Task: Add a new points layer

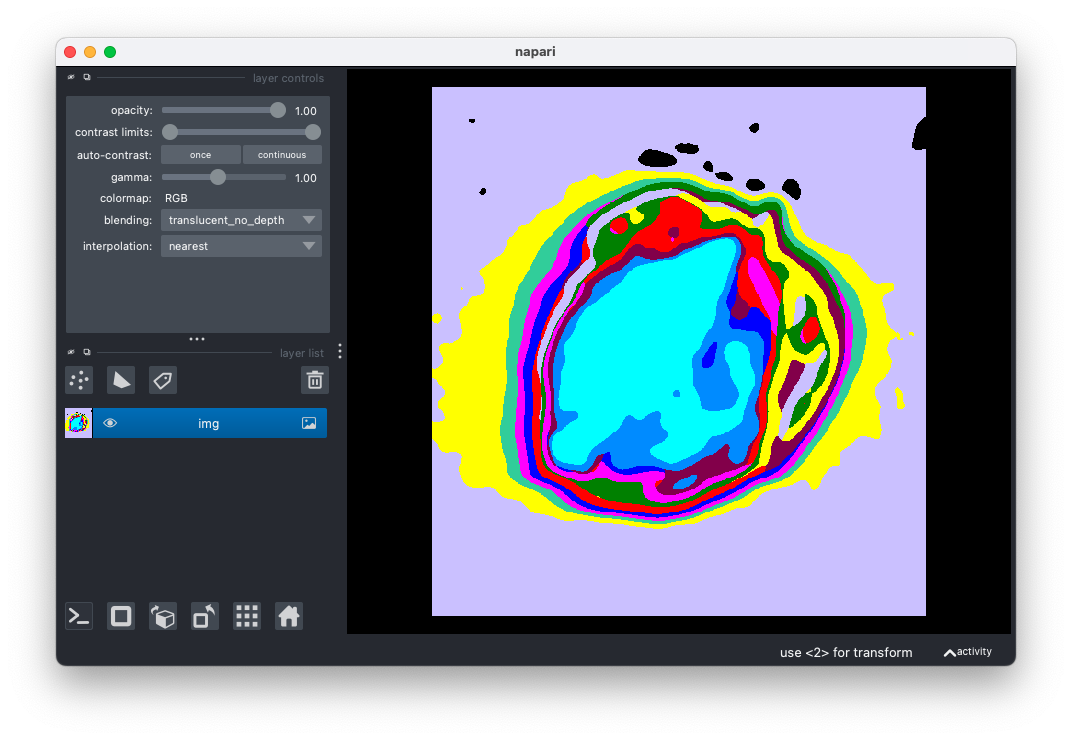Action: pos(79,380)
